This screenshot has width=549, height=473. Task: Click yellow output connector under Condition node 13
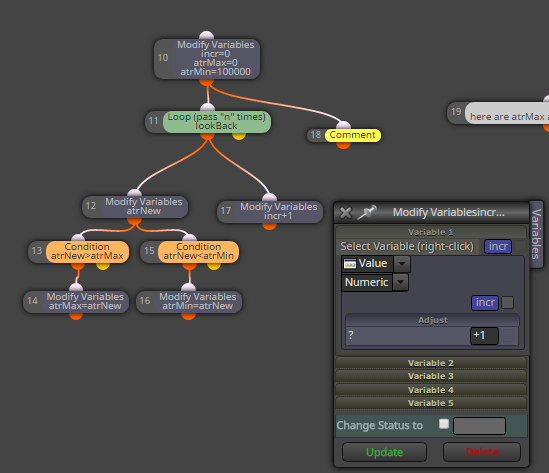(103, 266)
